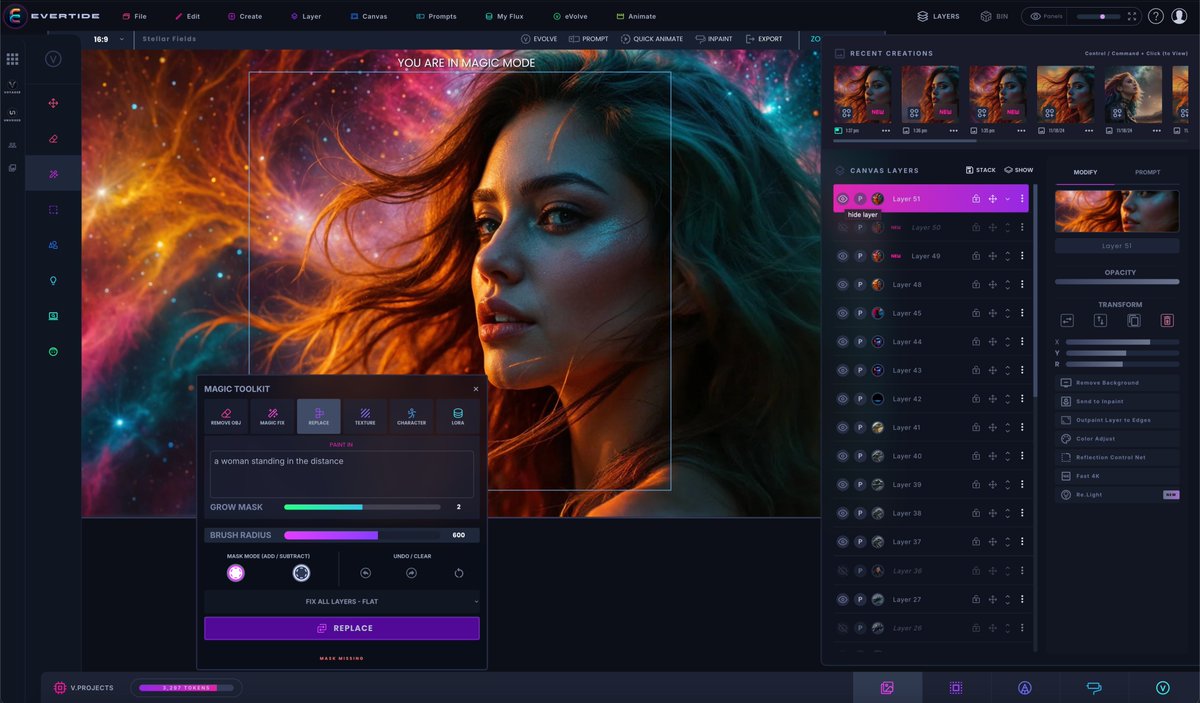This screenshot has width=1200, height=703.
Task: Open three-dot menu for Layer 43
Action: point(1022,370)
